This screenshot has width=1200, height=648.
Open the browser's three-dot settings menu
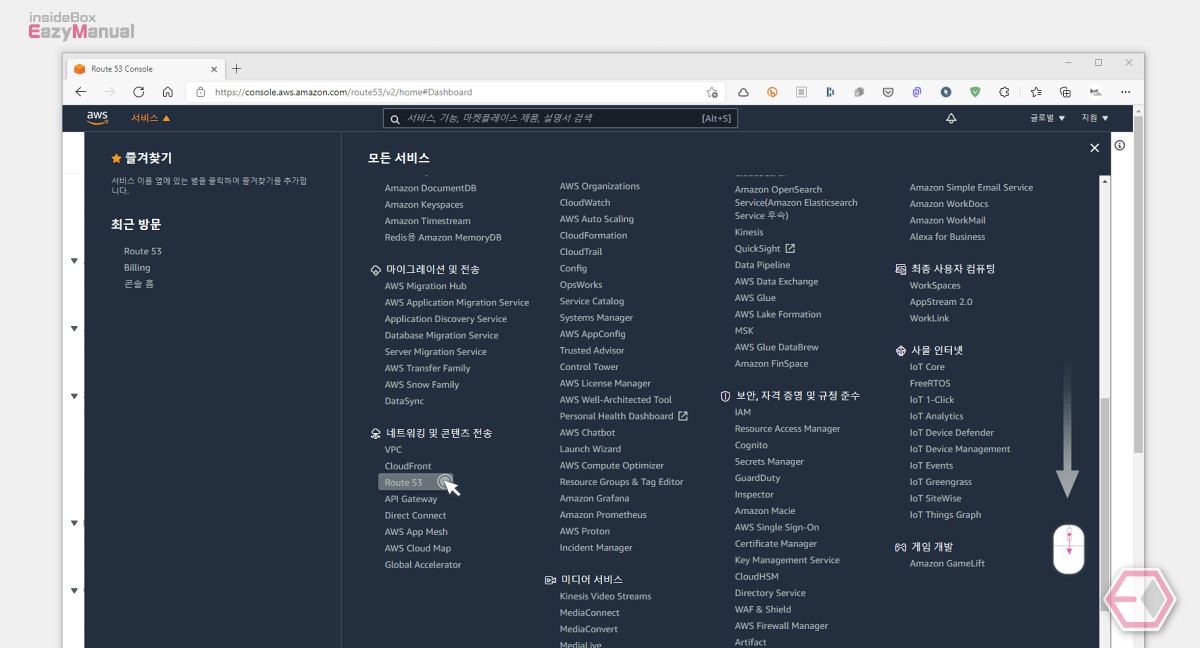click(1127, 91)
